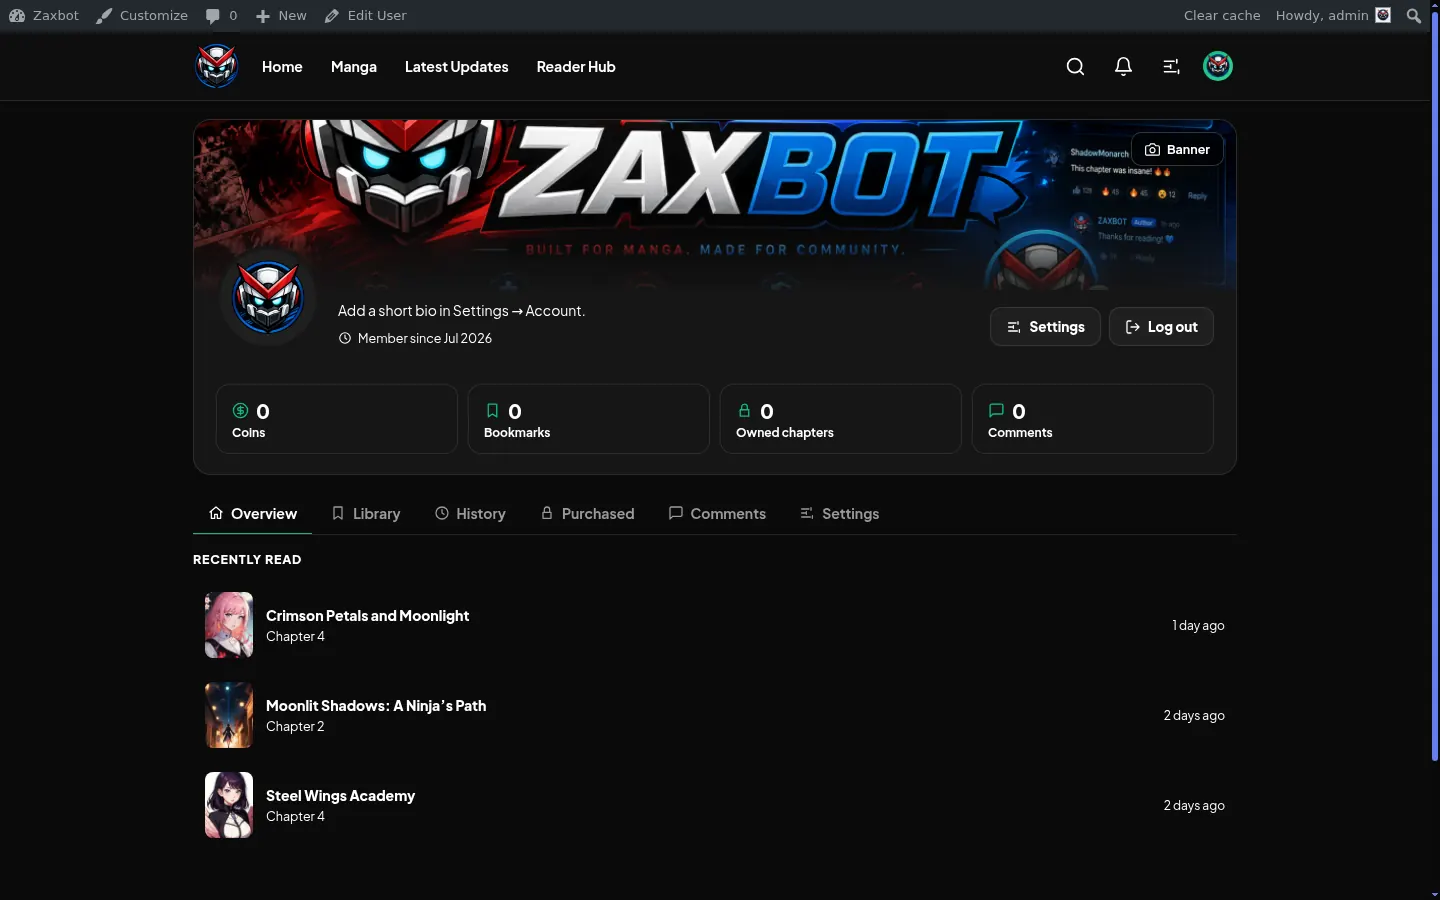Change the profile Banner image
The height and width of the screenshot is (900, 1440).
pos(1177,149)
